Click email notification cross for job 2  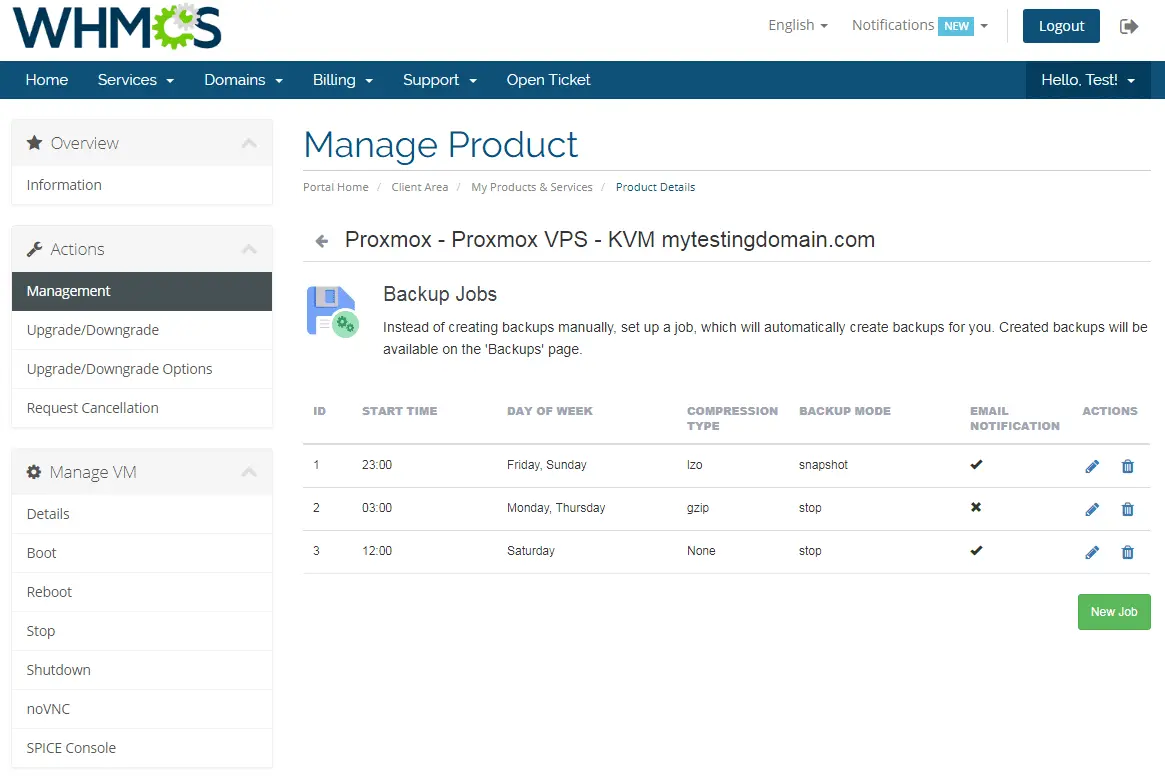click(976, 507)
